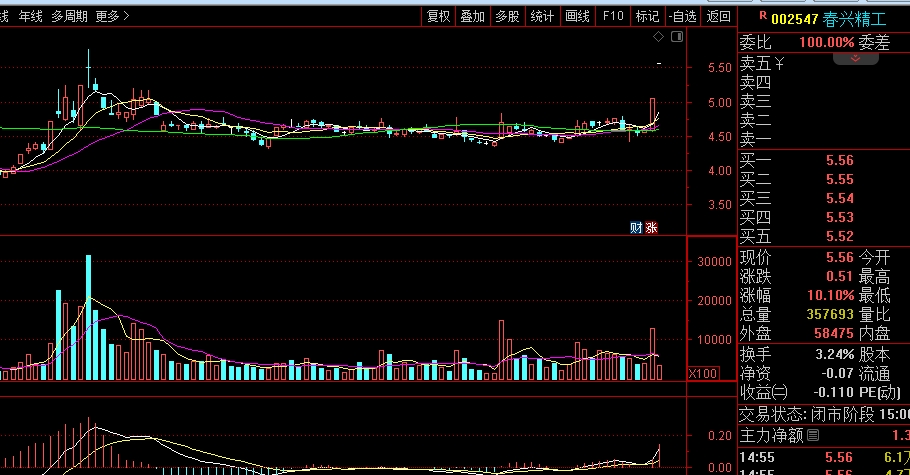Open the 涨 limit-up badge on the chart
The image size is (910, 475).
651,228
